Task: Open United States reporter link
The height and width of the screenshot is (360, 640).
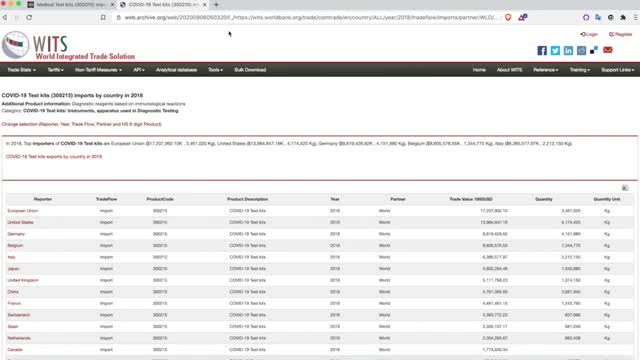Action: (20, 222)
